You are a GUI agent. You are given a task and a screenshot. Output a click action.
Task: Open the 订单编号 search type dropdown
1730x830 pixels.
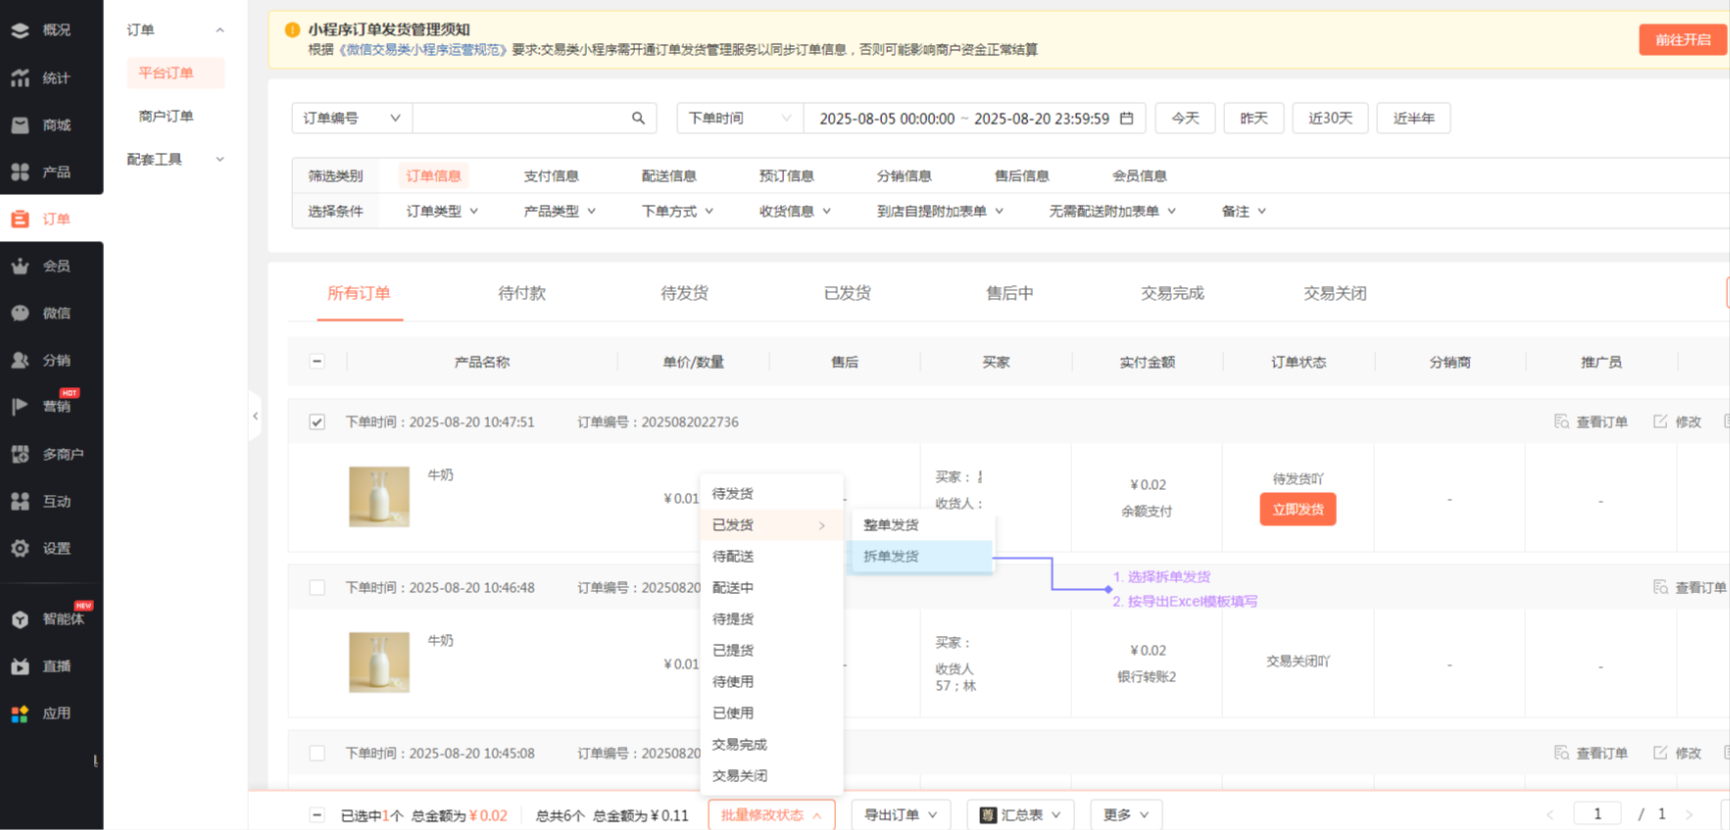pyautogui.click(x=352, y=118)
